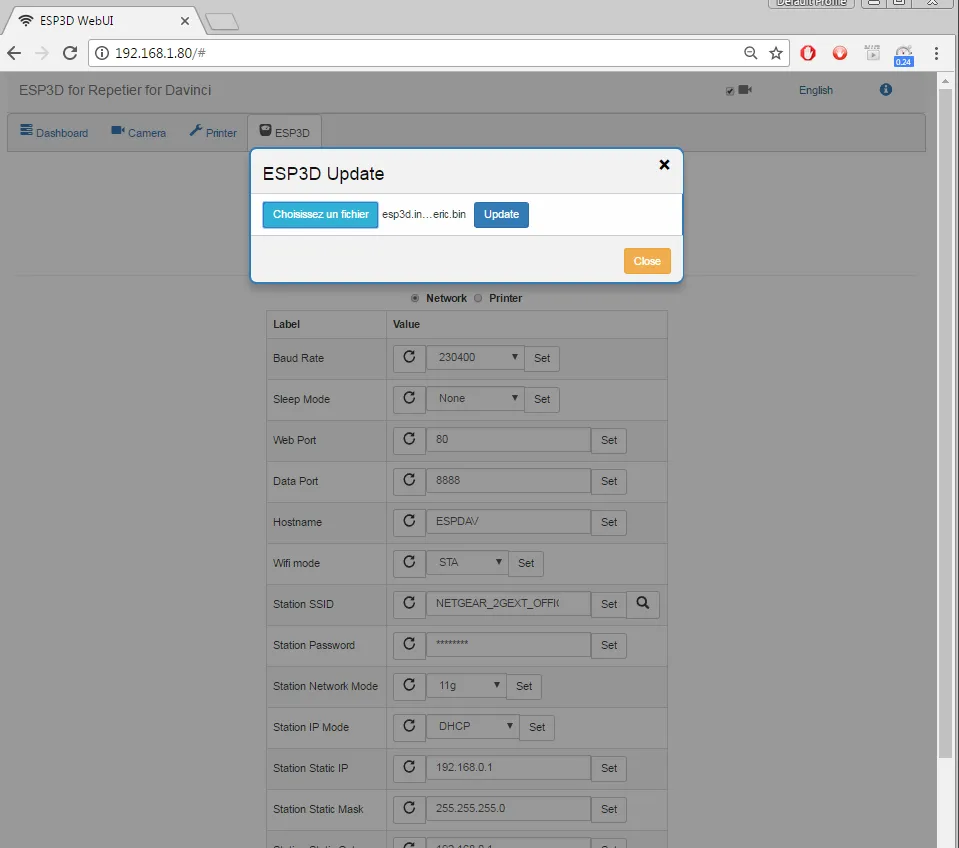This screenshot has height=848, width=959.
Task: Toggle the camera checkbox in the header
Action: (x=730, y=91)
